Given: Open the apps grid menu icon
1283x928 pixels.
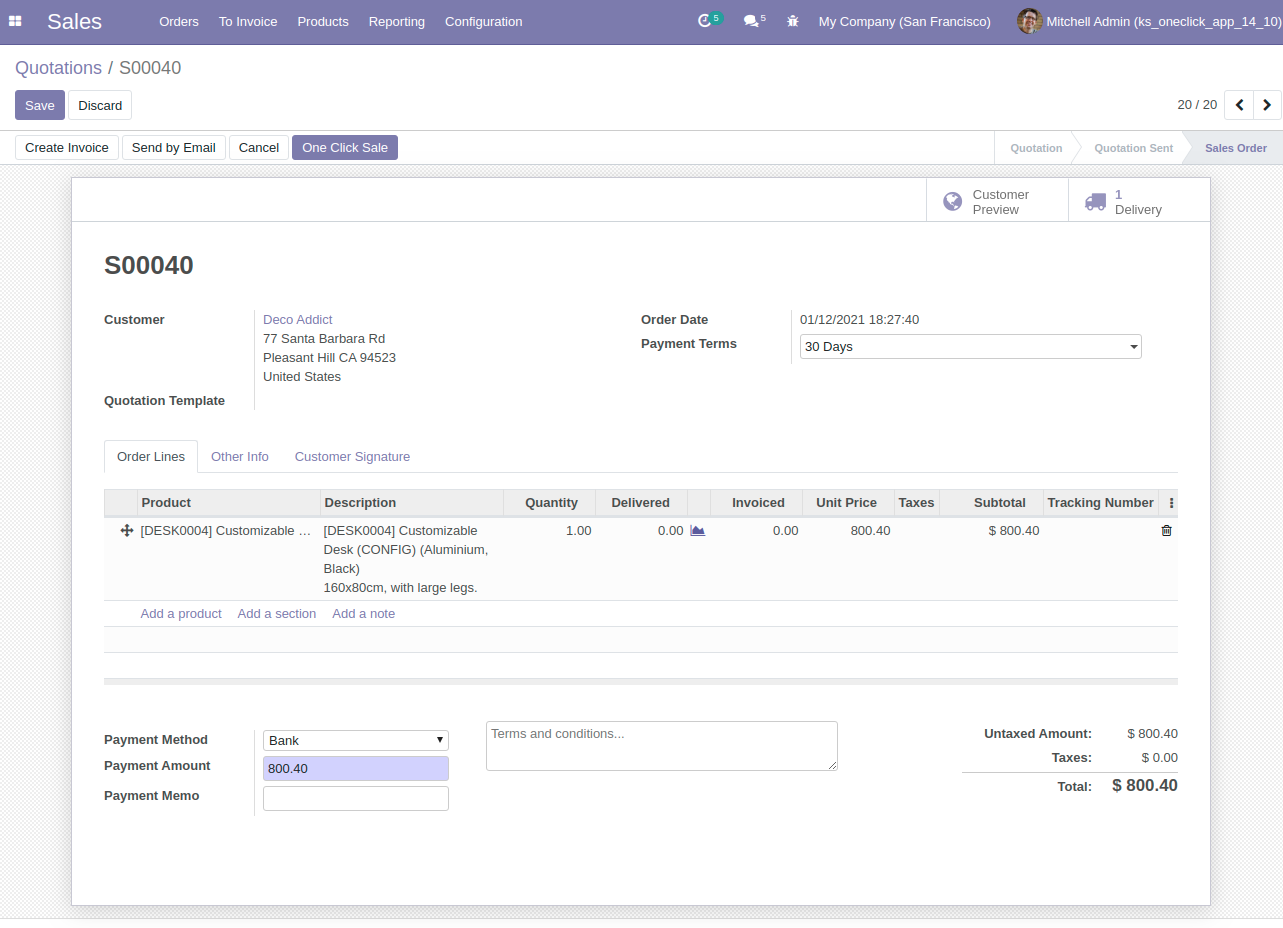Looking at the screenshot, I should pos(15,21).
